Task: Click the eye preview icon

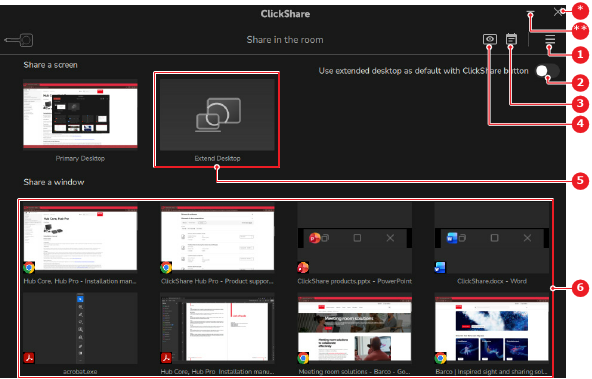Action: [490, 39]
